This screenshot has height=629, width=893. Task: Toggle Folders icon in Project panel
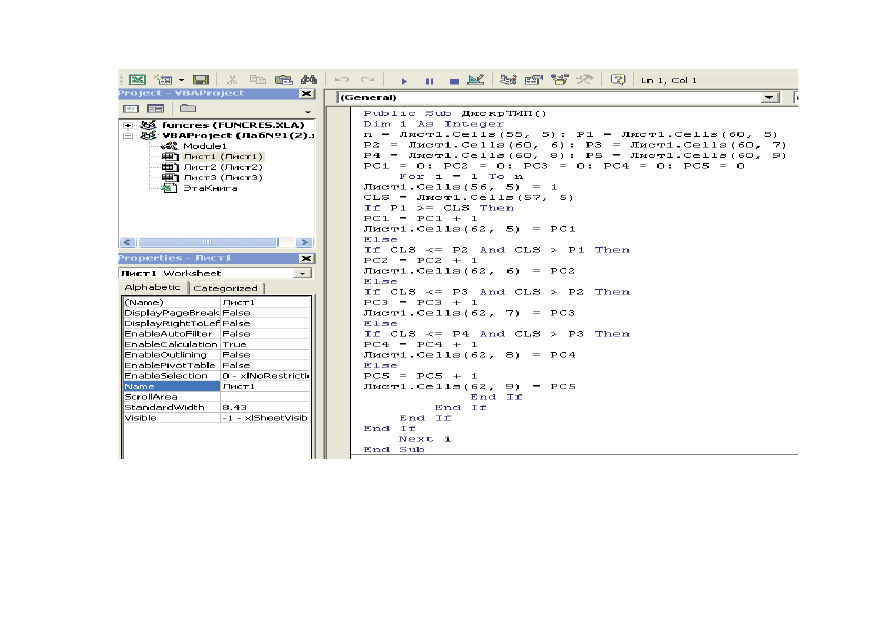point(188,108)
